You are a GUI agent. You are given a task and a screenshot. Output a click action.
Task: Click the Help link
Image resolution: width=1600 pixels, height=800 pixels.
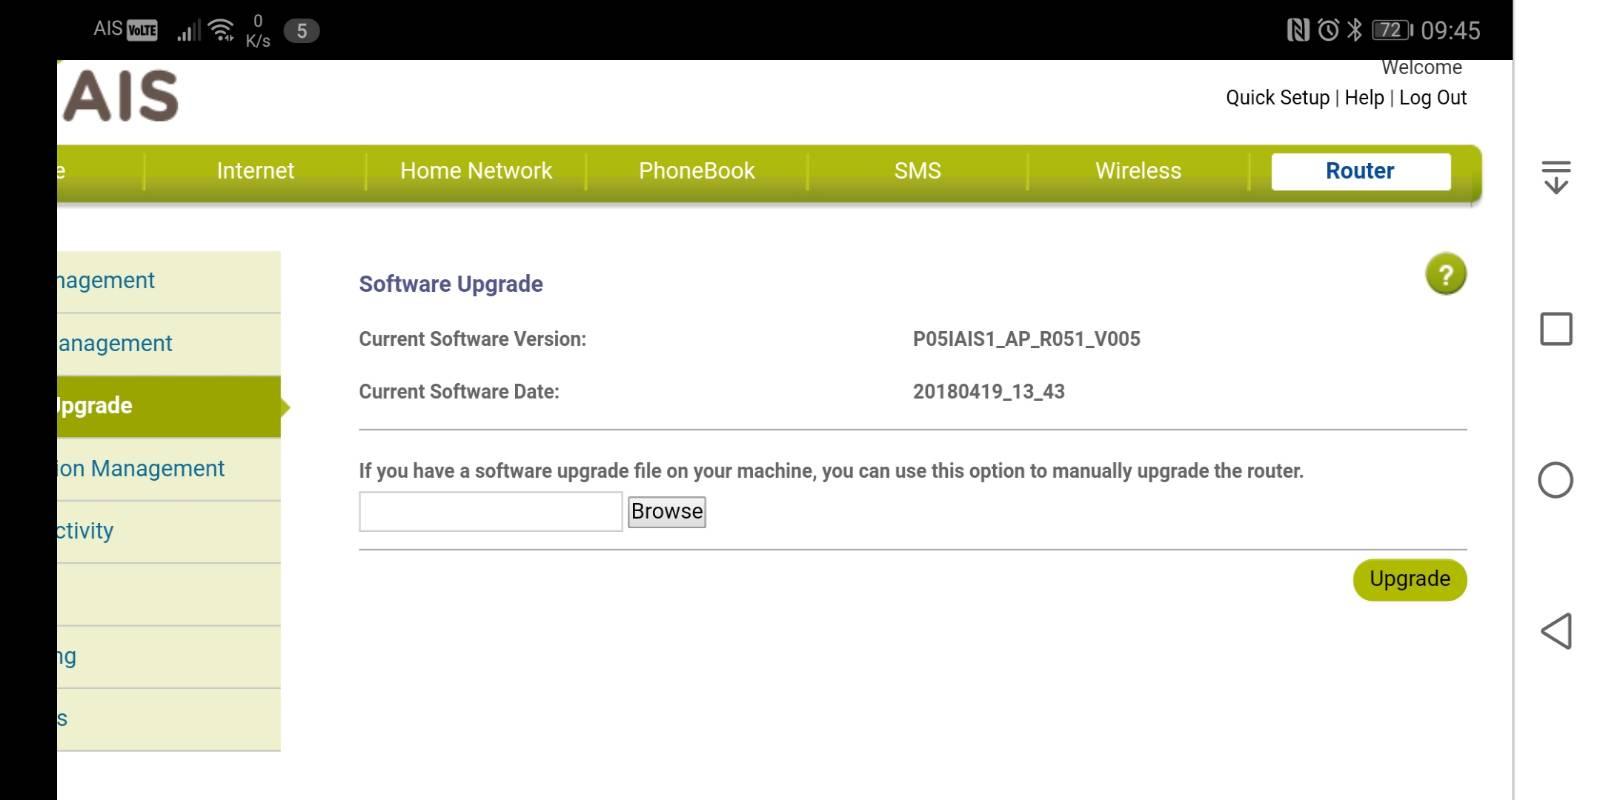pyautogui.click(x=1364, y=98)
